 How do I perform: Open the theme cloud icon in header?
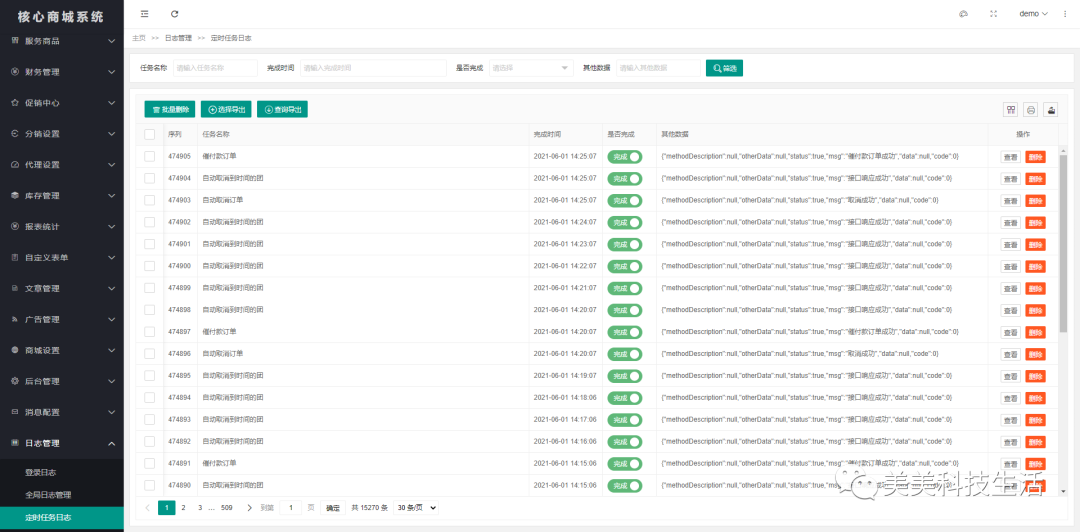point(964,14)
